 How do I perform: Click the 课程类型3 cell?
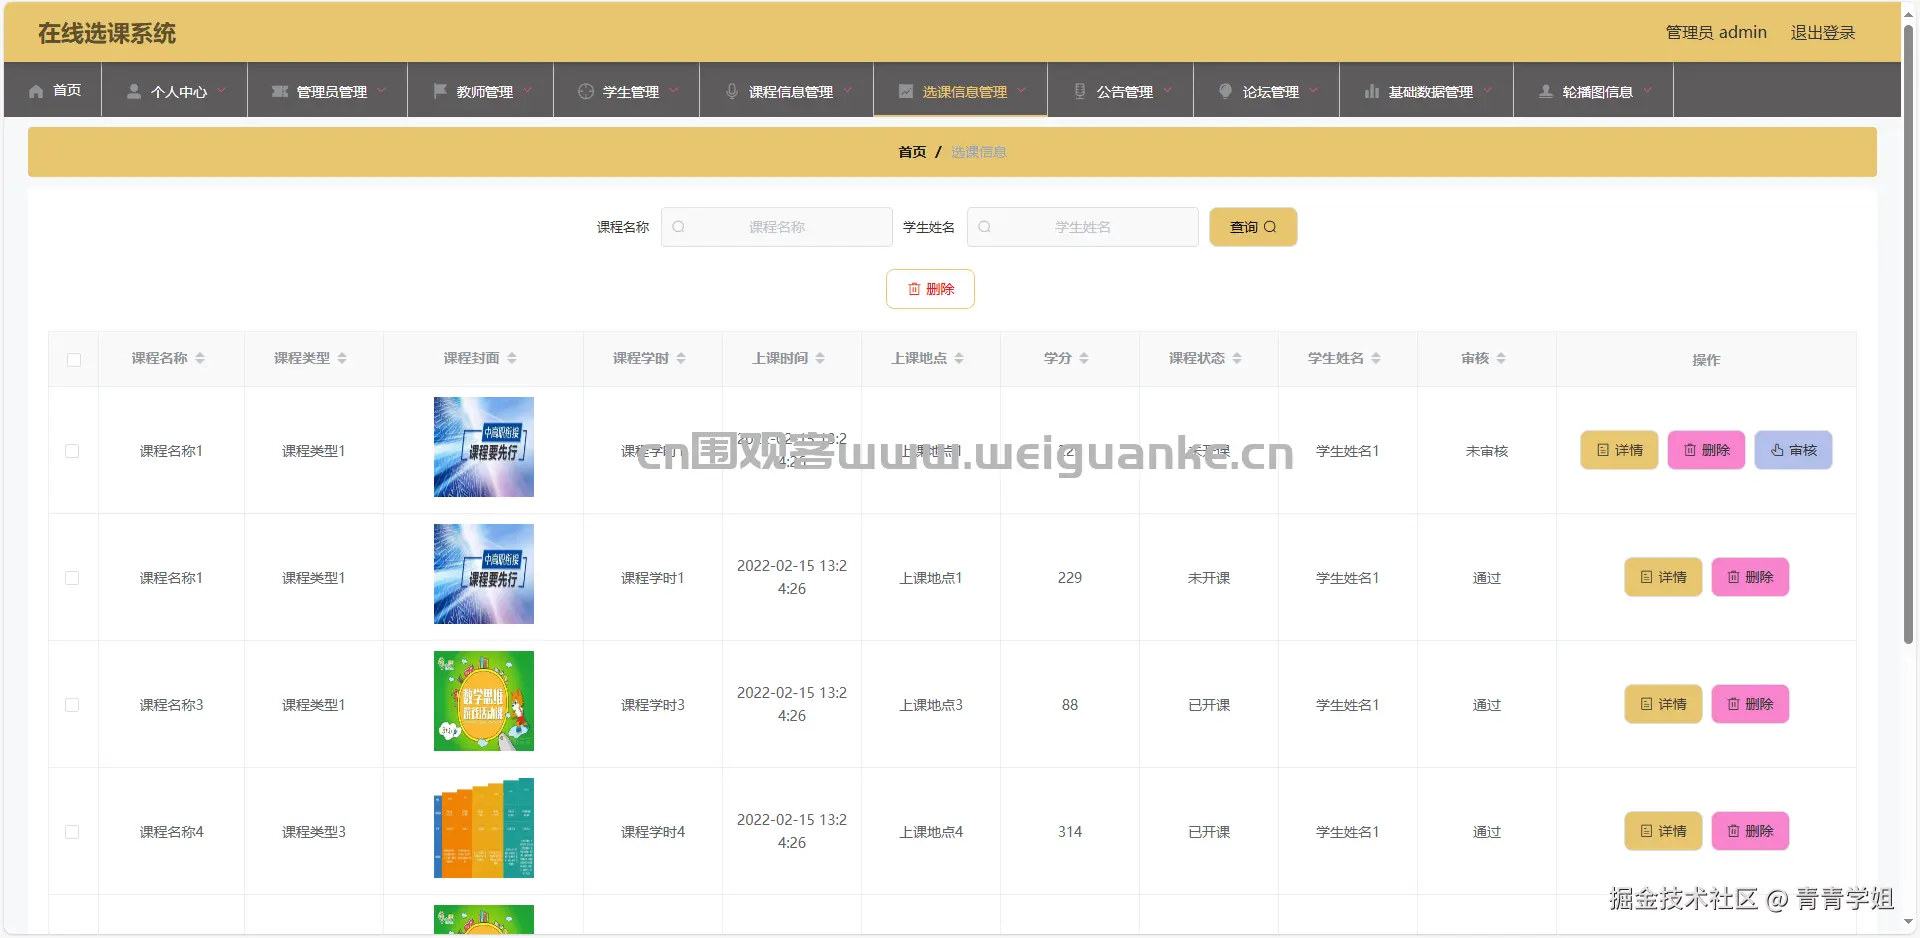tap(314, 832)
